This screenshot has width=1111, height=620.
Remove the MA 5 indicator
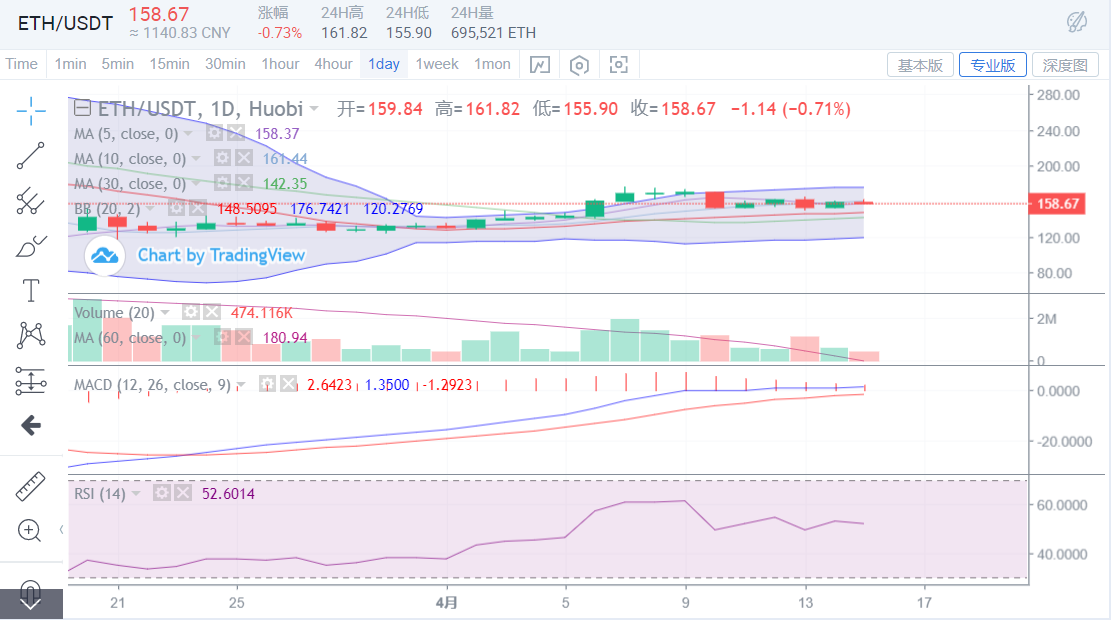point(236,133)
